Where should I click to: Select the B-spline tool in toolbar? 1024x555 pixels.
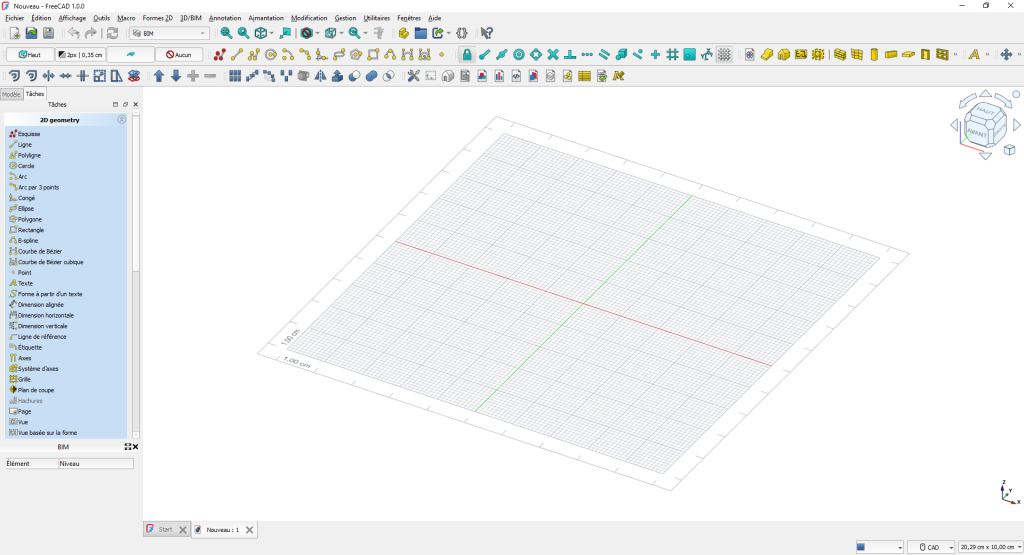[390, 55]
